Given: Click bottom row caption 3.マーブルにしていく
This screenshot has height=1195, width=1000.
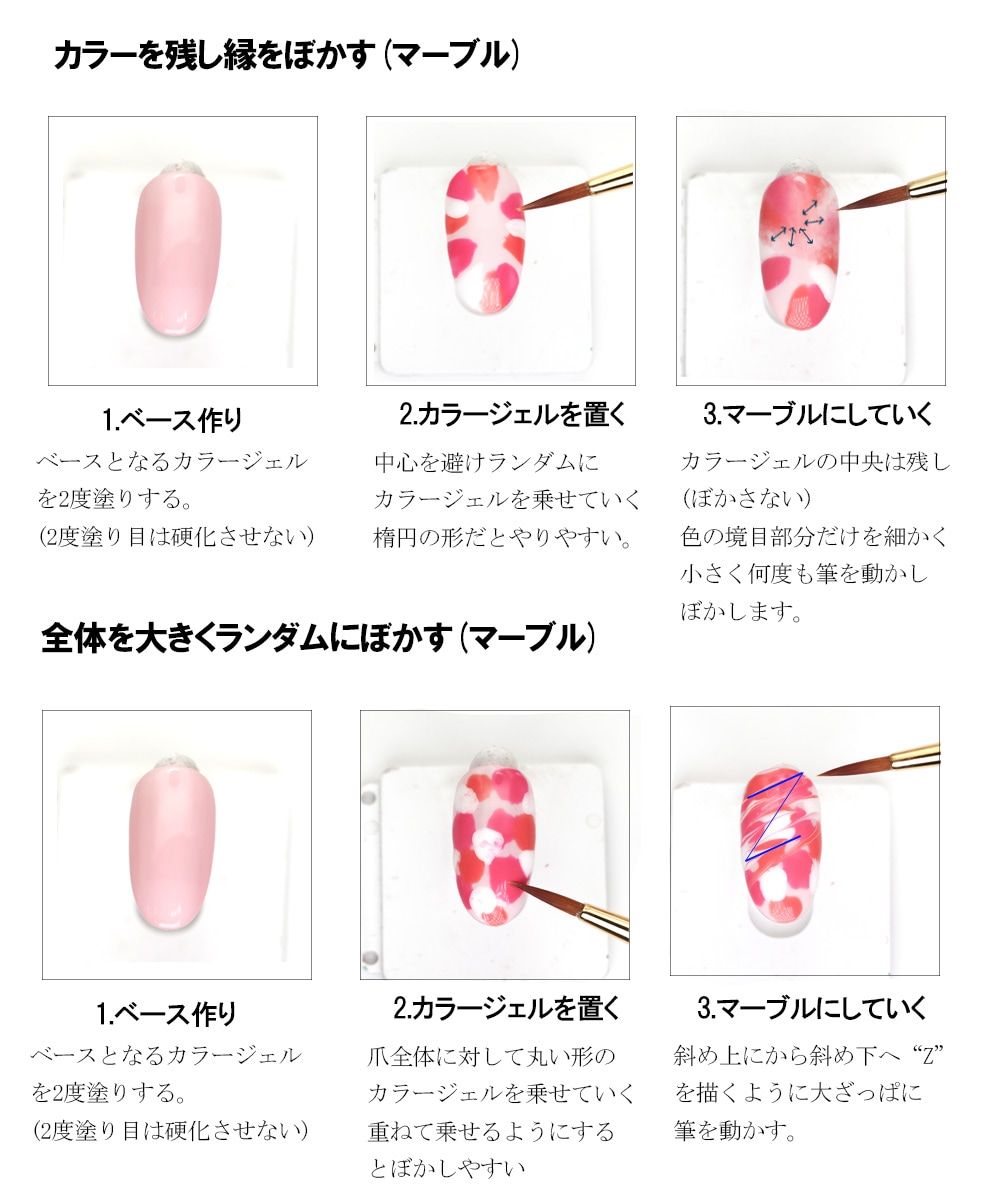Looking at the screenshot, I should [x=812, y=1008].
